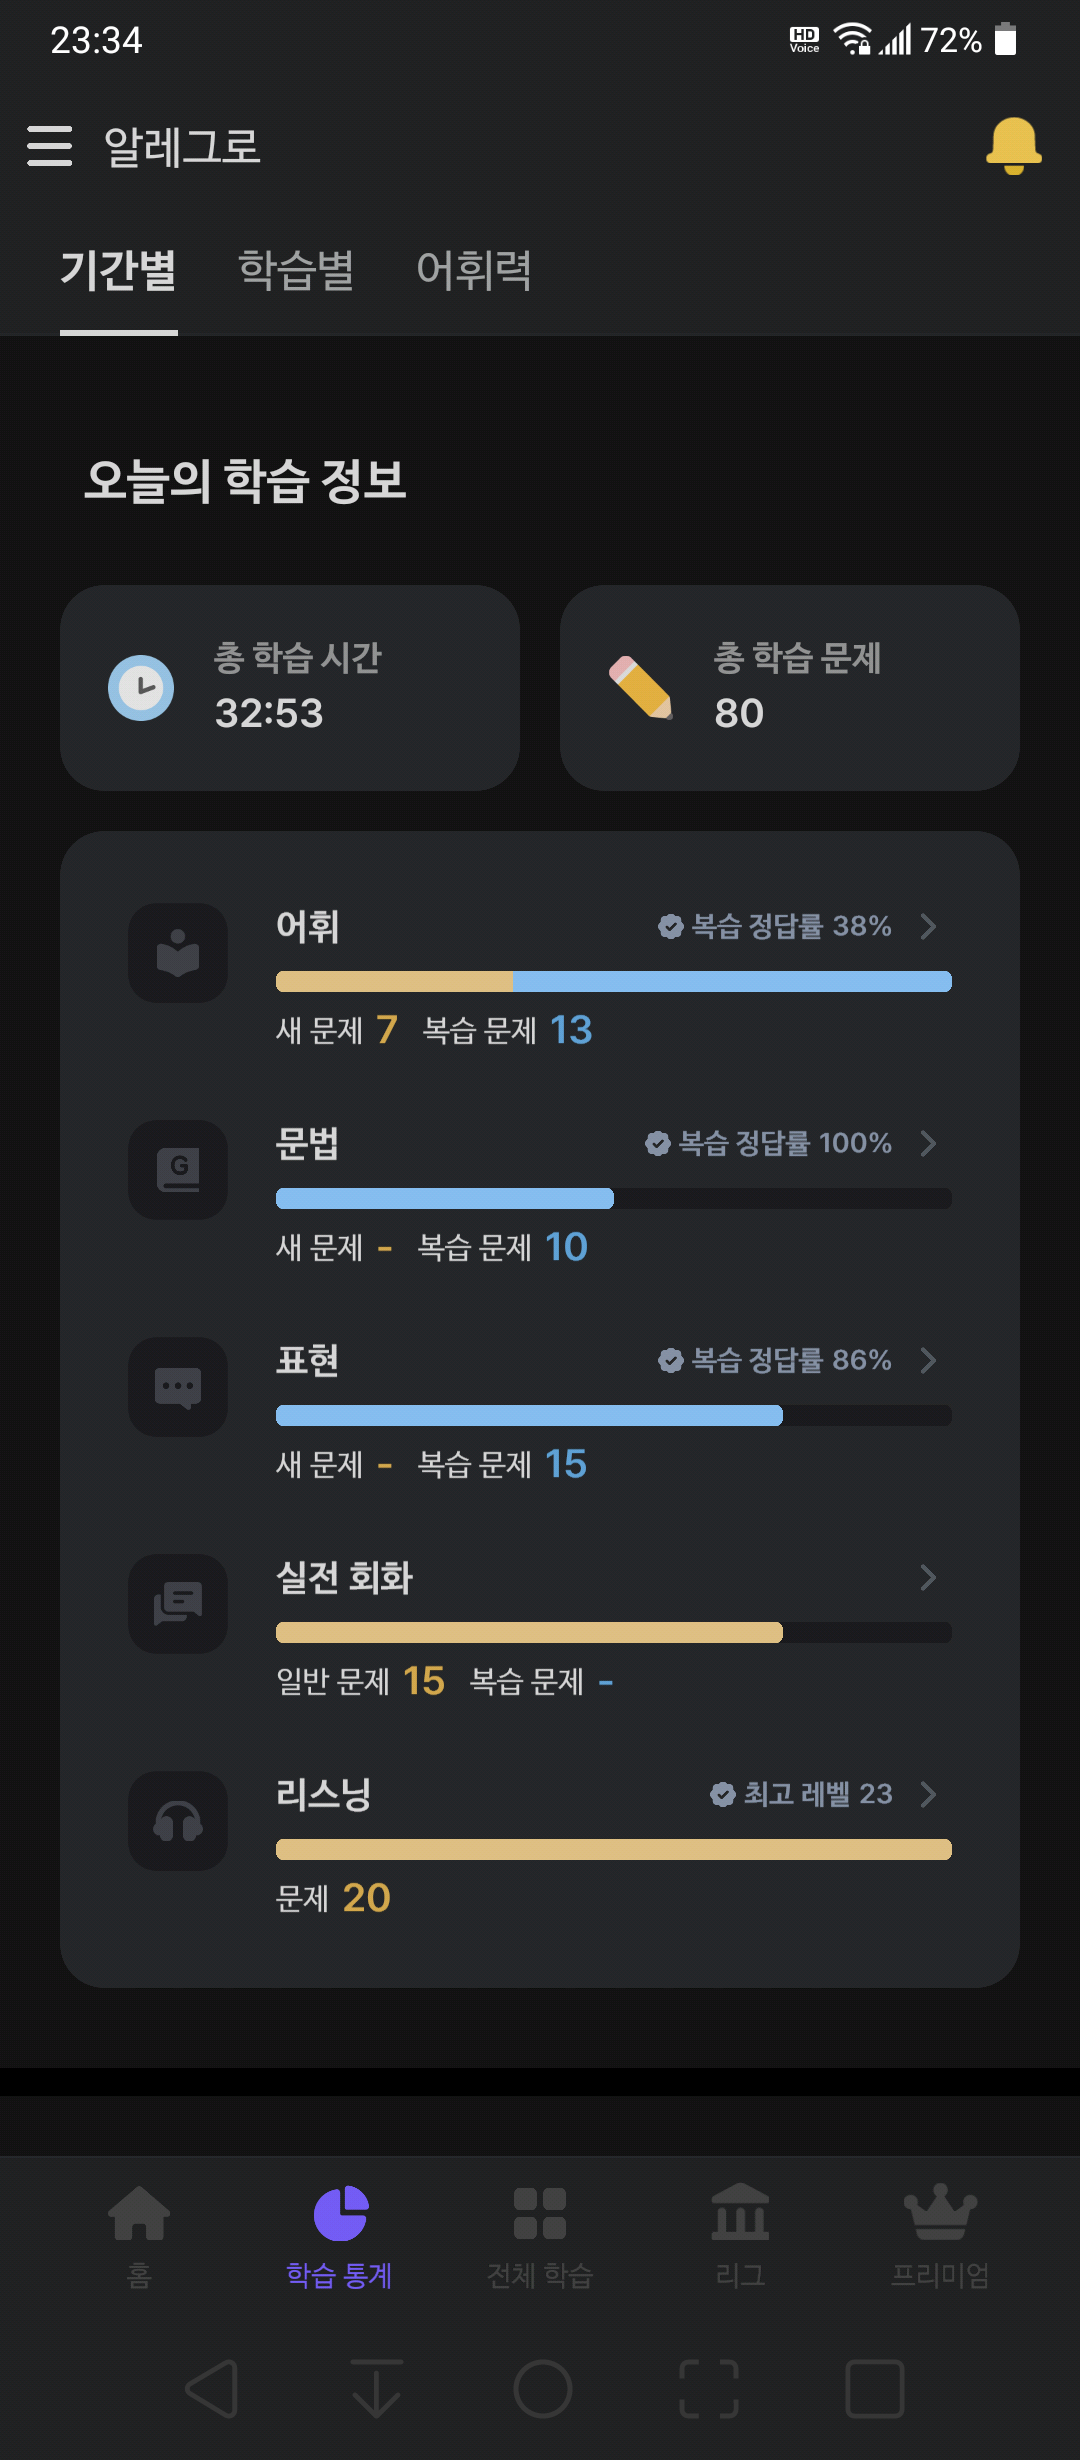Go to 홈 in bottom navigation
Image resolution: width=1080 pixels, height=2460 pixels.
[x=139, y=2236]
